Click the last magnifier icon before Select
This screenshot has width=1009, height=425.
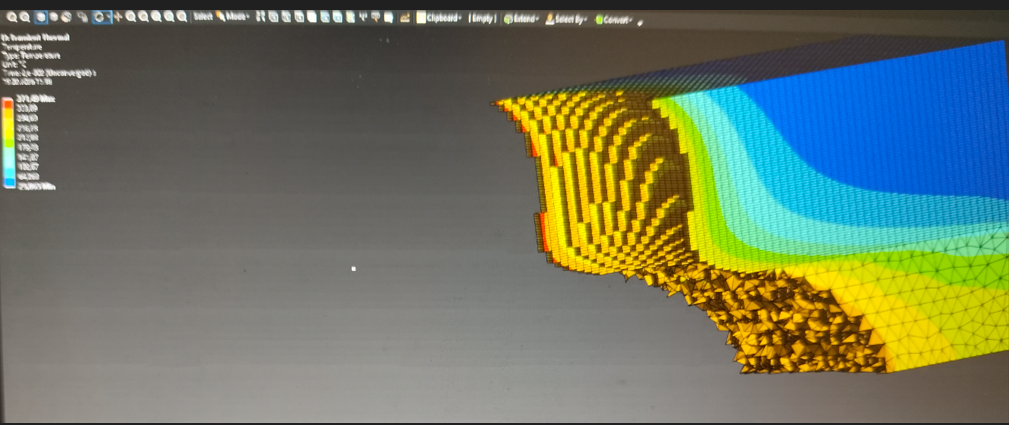181,17
